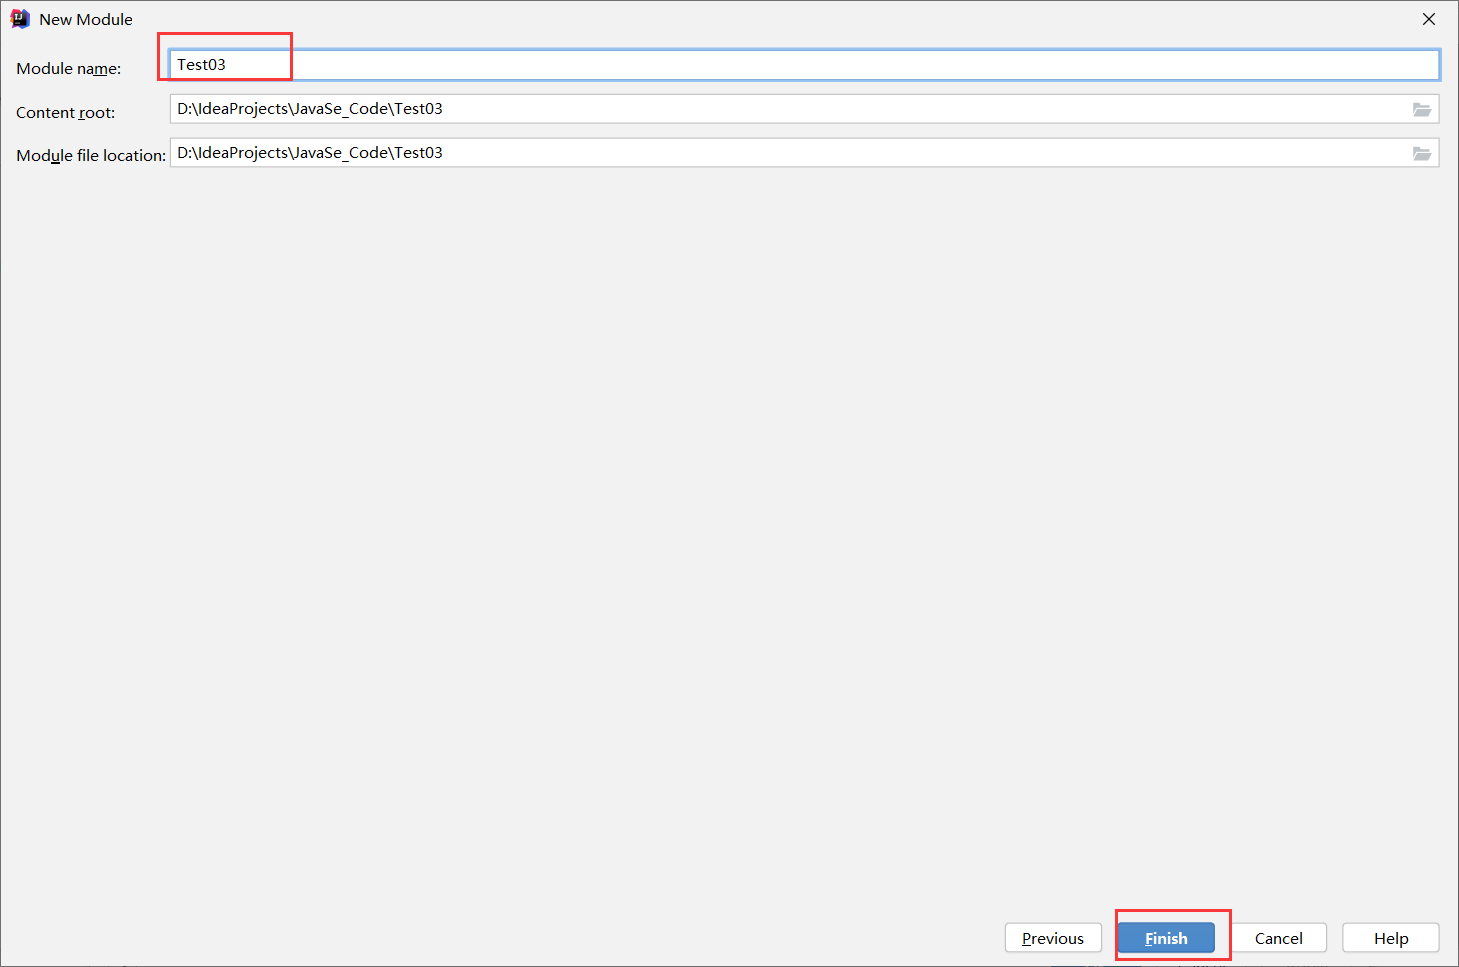Go back with the Previous button

pyautogui.click(x=1053, y=938)
